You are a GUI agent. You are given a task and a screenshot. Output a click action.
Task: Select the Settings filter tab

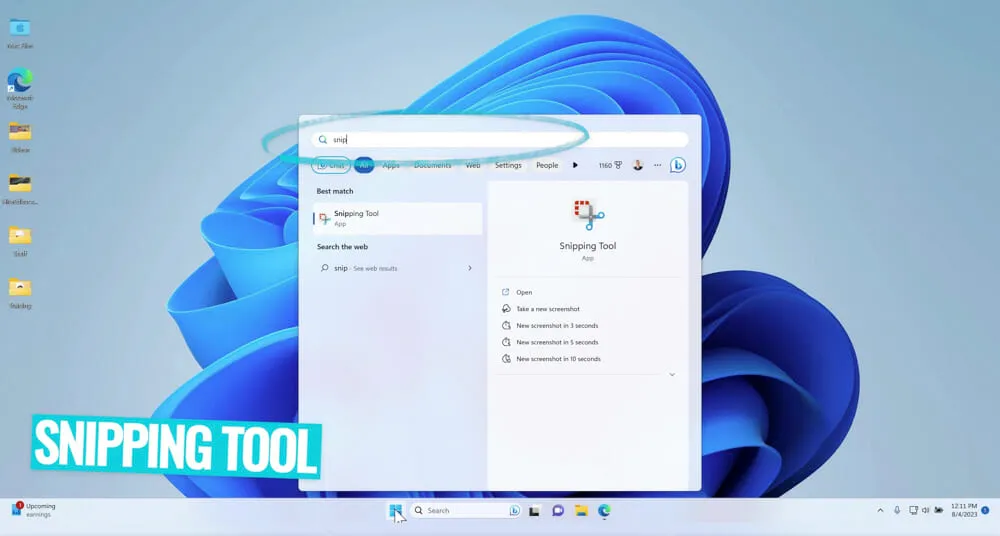pyautogui.click(x=508, y=165)
